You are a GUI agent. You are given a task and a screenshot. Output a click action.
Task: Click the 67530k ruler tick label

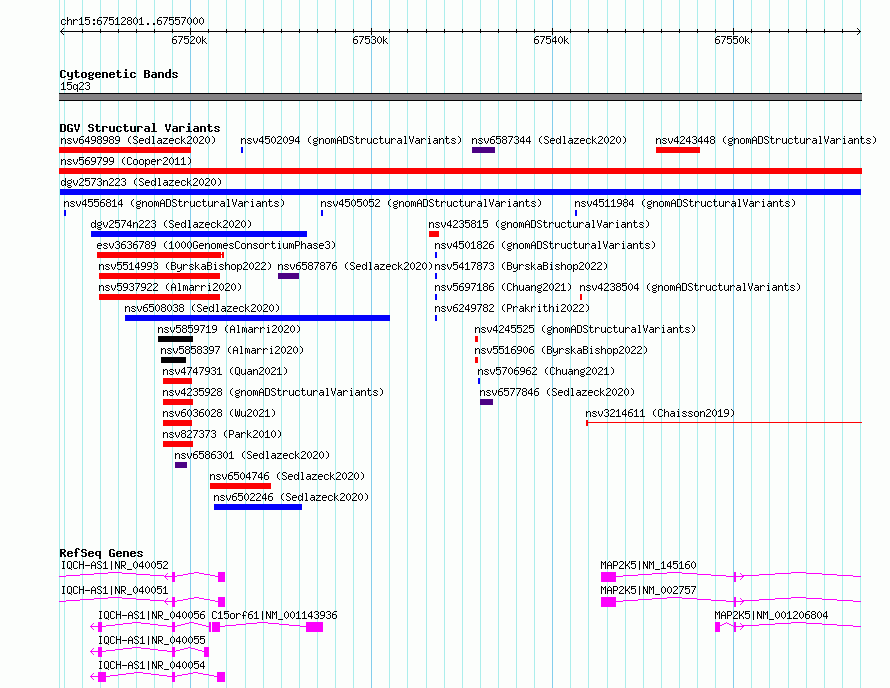(370, 40)
